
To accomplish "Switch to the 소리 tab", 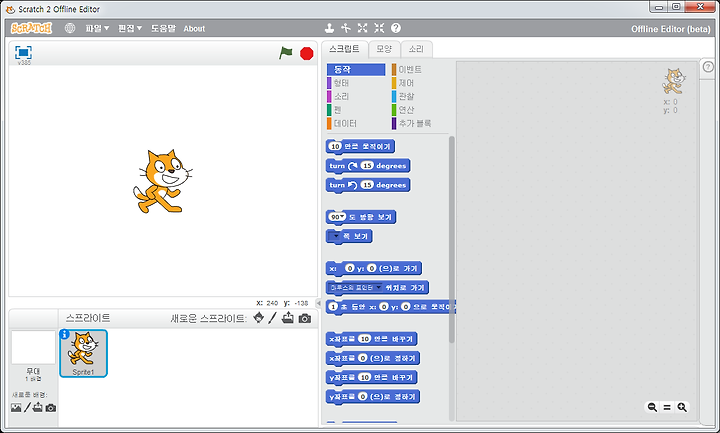I will tap(416, 49).
